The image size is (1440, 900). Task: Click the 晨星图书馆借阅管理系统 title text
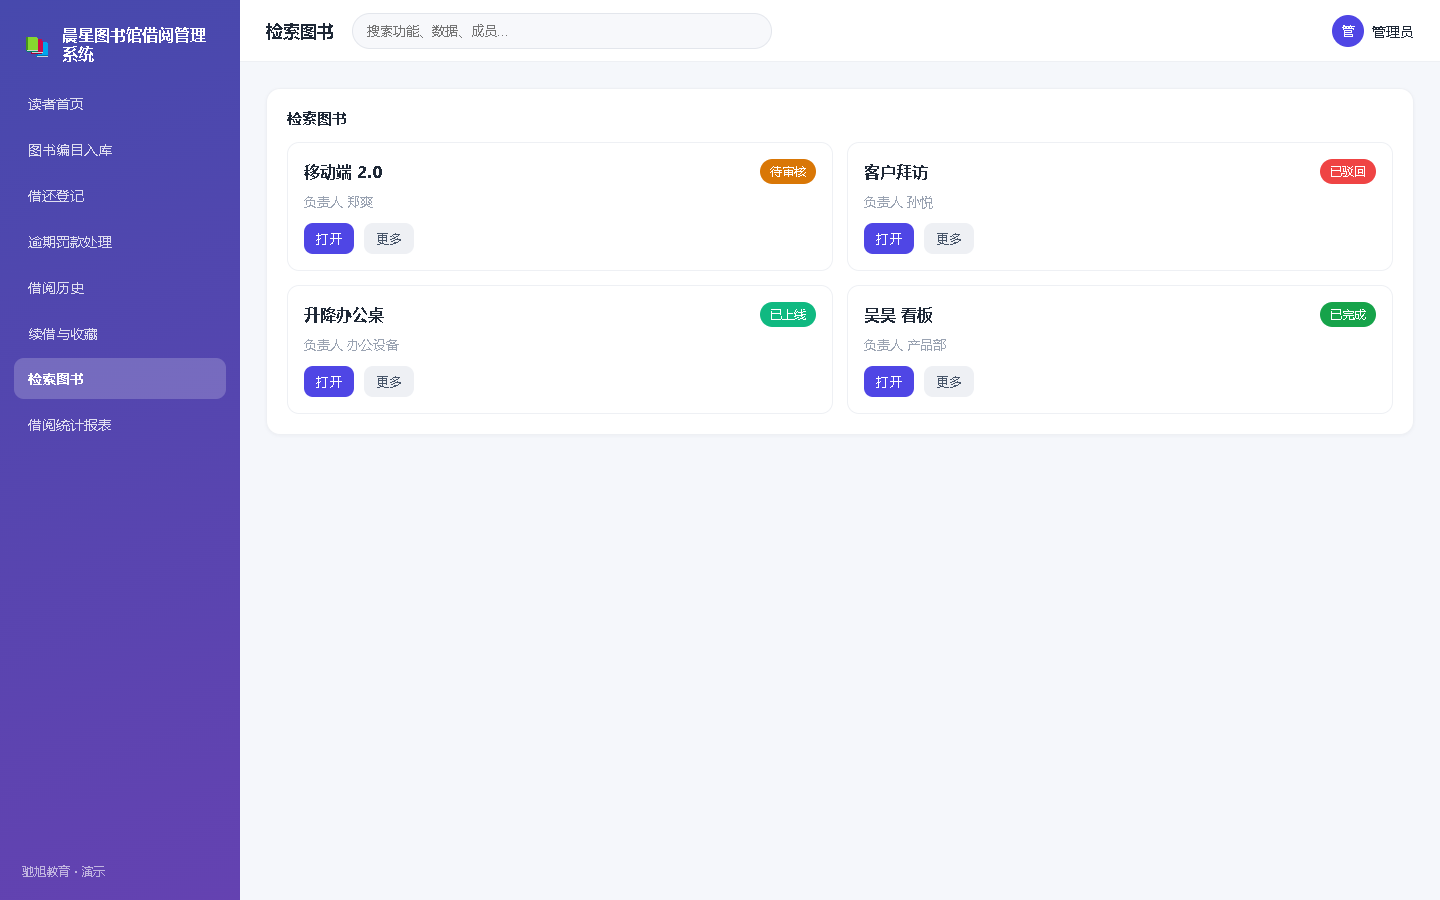coord(134,45)
